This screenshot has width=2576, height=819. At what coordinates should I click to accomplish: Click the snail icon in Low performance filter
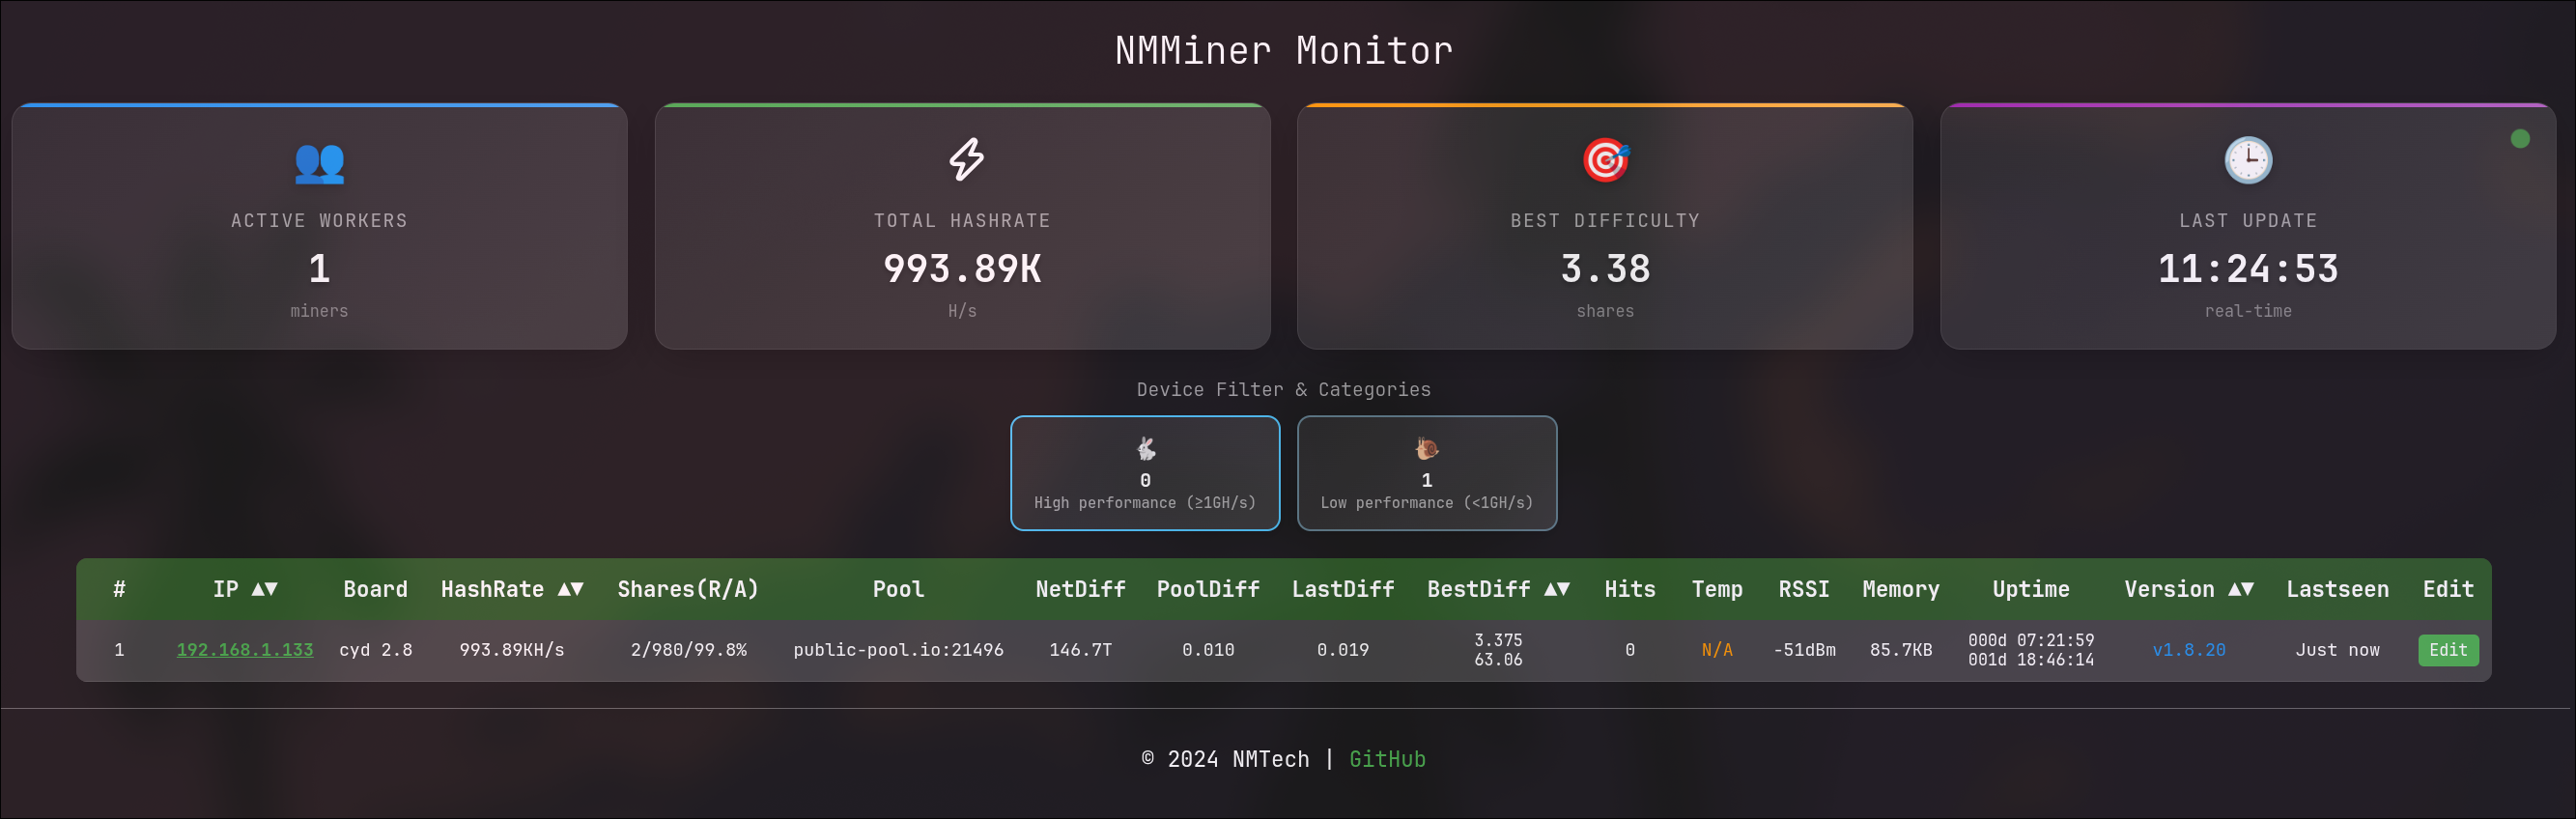tap(1426, 448)
